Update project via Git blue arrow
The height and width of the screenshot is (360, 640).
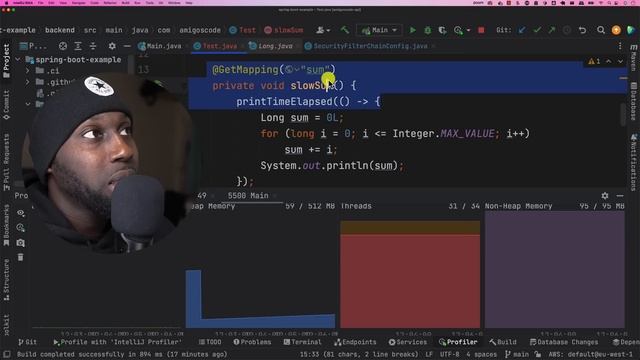[x=522, y=30]
